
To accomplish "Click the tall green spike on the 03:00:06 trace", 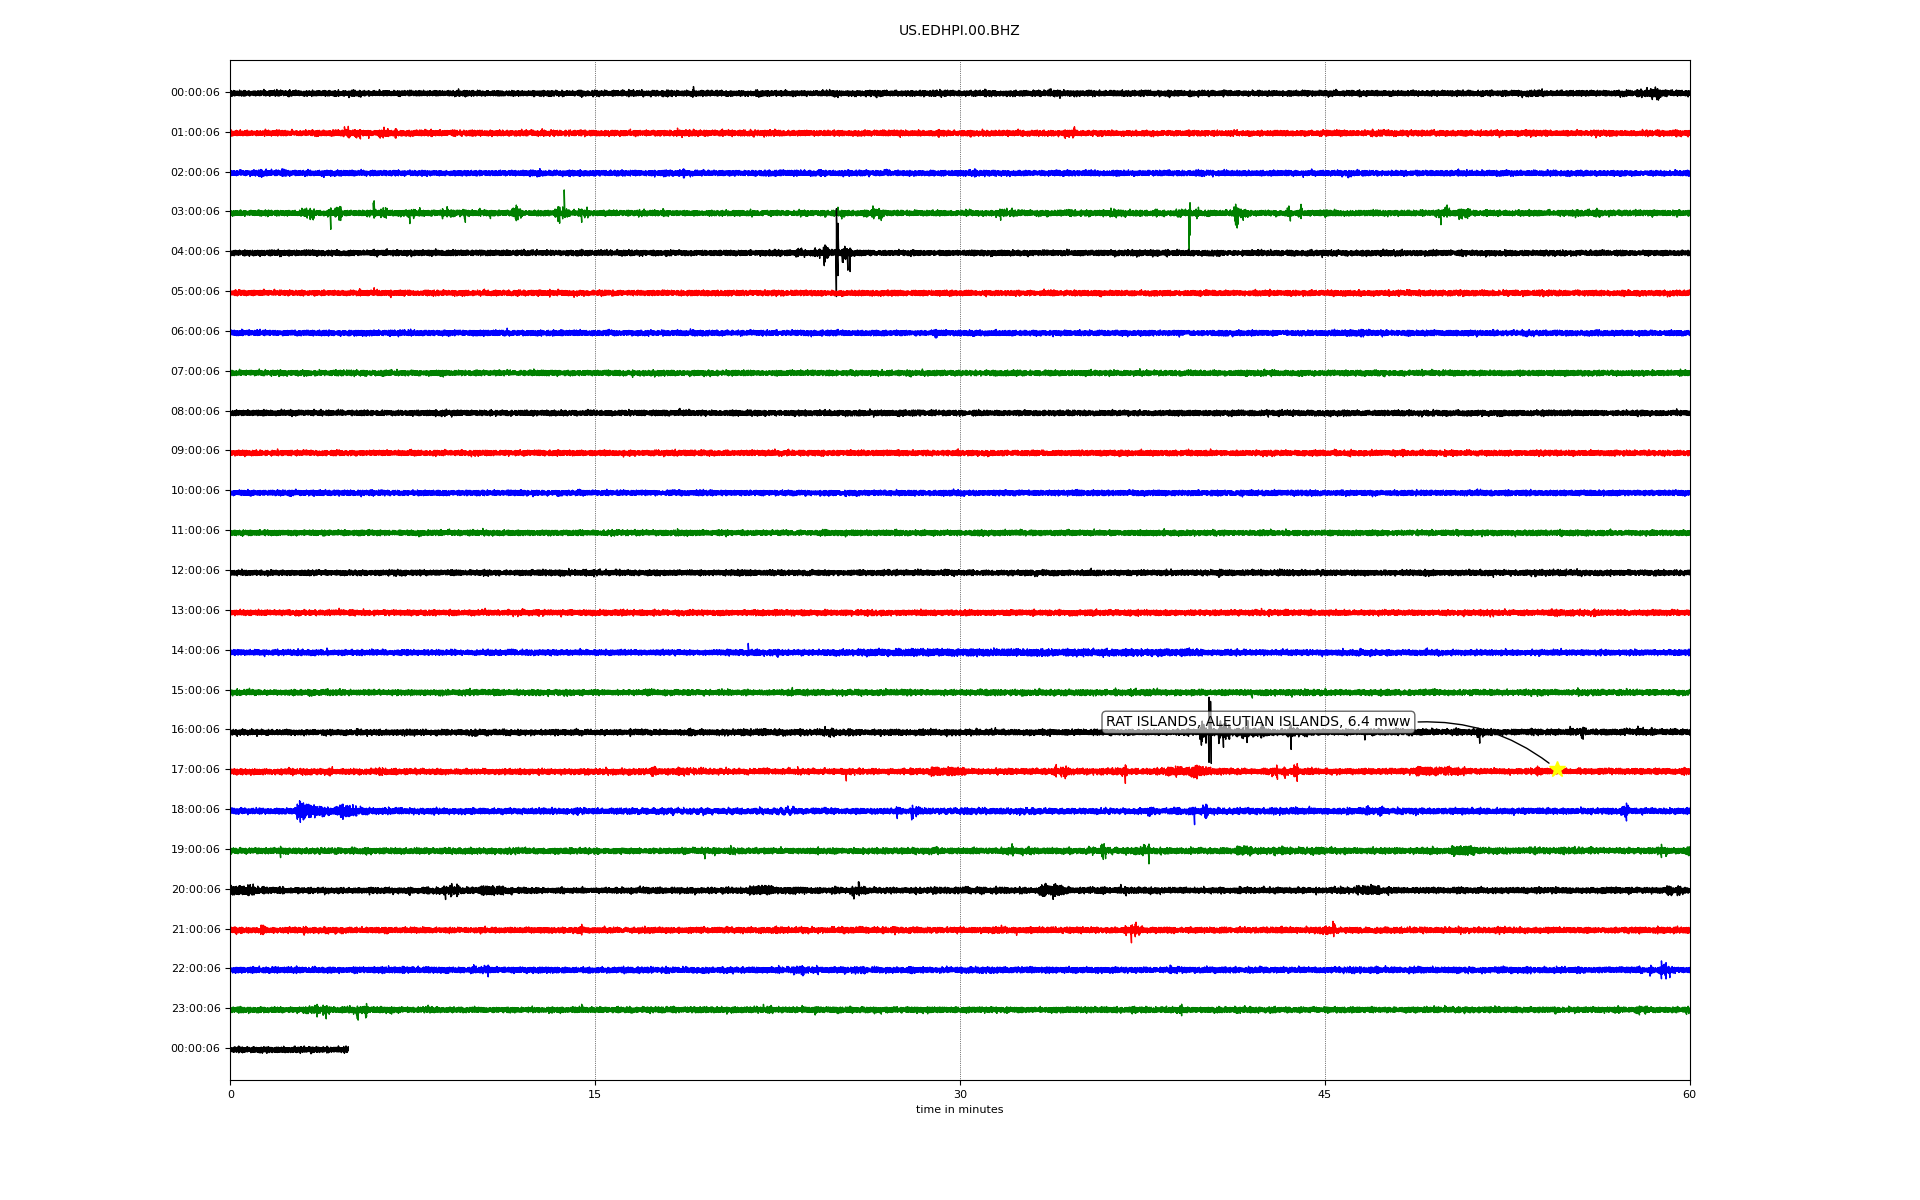I will [1189, 228].
